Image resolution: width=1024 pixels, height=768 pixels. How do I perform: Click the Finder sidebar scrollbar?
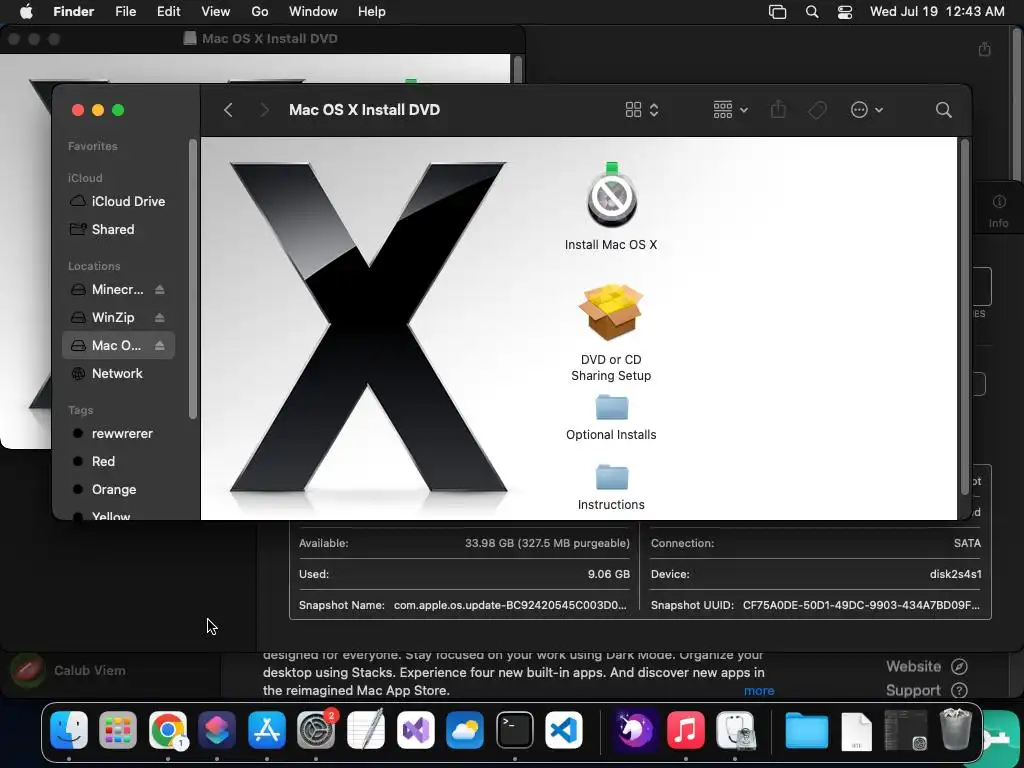click(192, 279)
